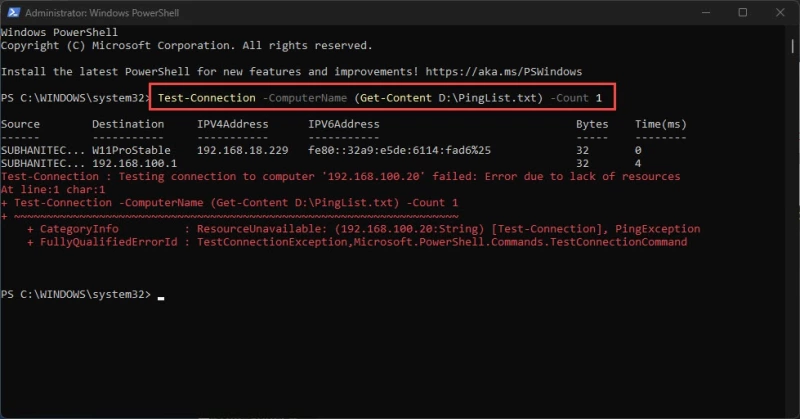The width and height of the screenshot is (800, 419).
Task: Click the PowerShell icon in title bar
Action: (x=13, y=12)
